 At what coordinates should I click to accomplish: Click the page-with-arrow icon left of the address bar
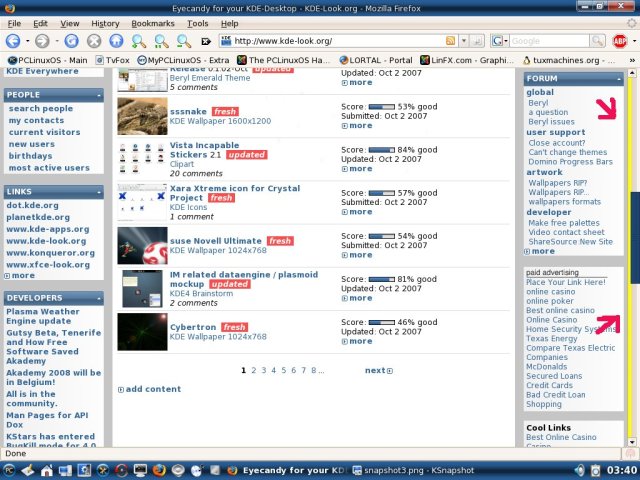click(206, 41)
